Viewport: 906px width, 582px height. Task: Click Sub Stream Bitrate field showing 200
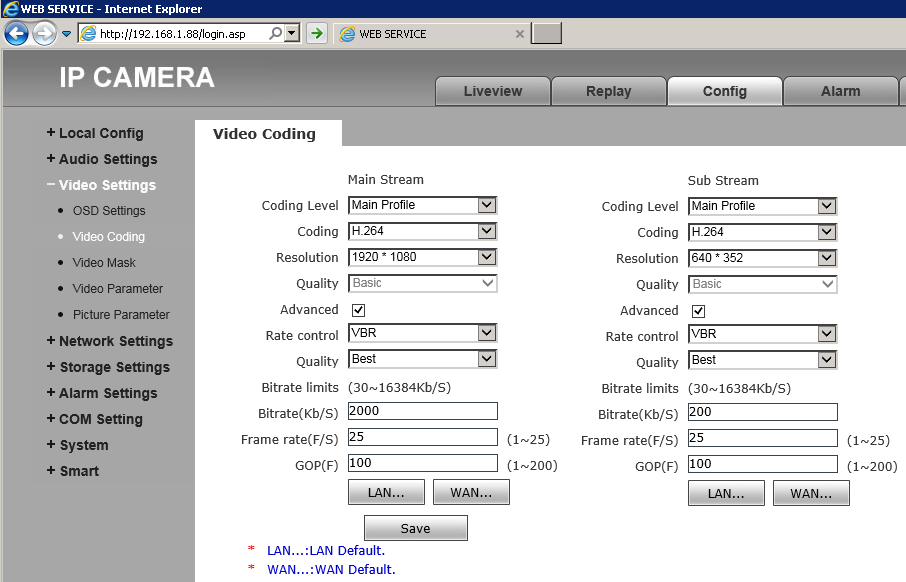(x=762, y=412)
